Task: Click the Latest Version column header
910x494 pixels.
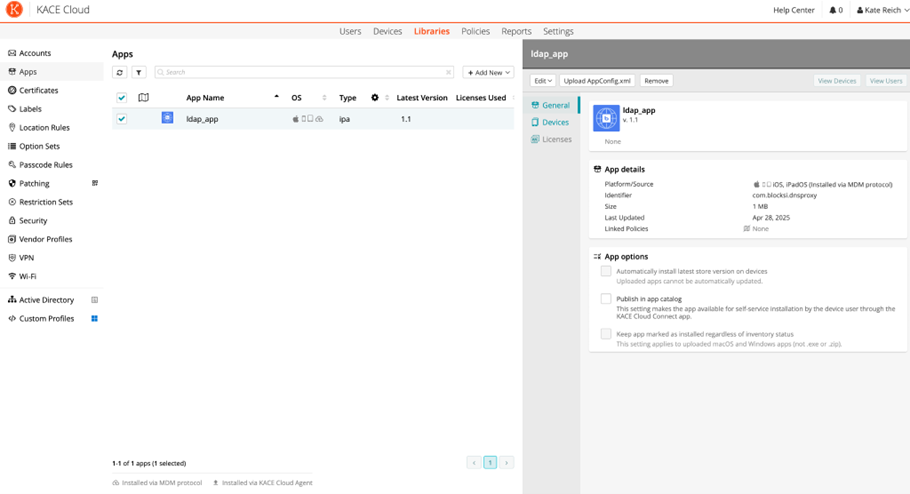Action: pos(422,98)
